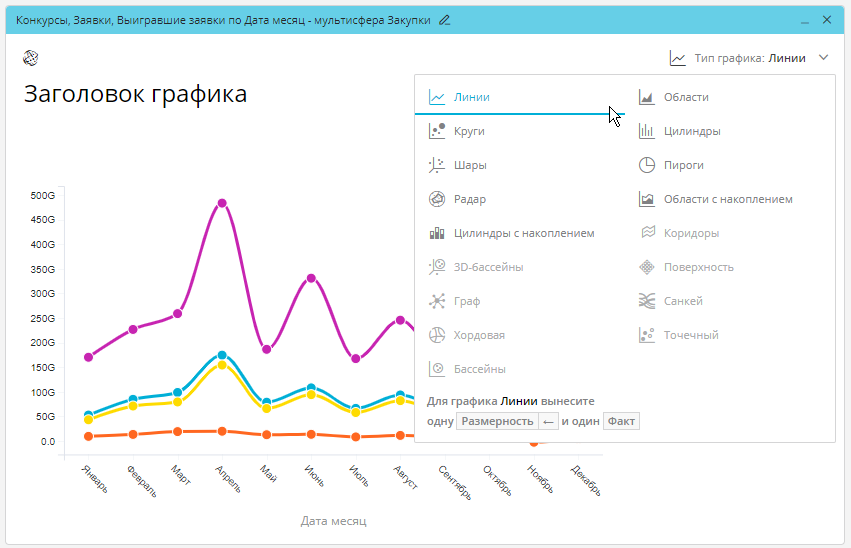Choose the Области area chart icon

(x=647, y=97)
